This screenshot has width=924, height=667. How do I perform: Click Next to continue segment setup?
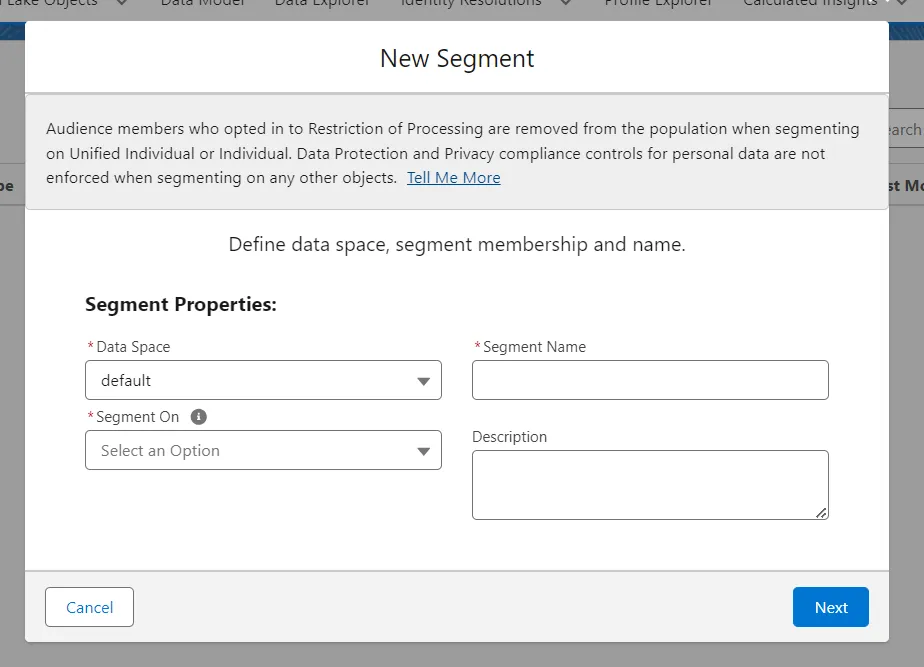tap(830, 607)
